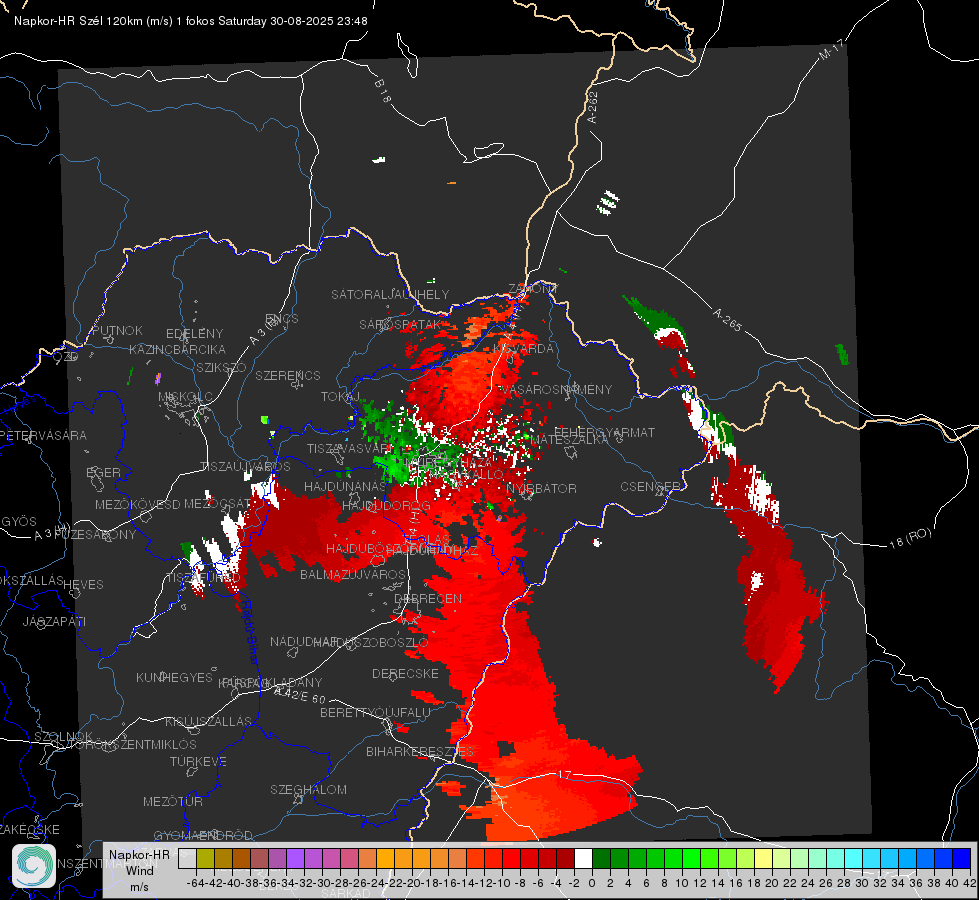
Task: Click the KISUJSZALLAS label
Action: pyautogui.click(x=209, y=721)
